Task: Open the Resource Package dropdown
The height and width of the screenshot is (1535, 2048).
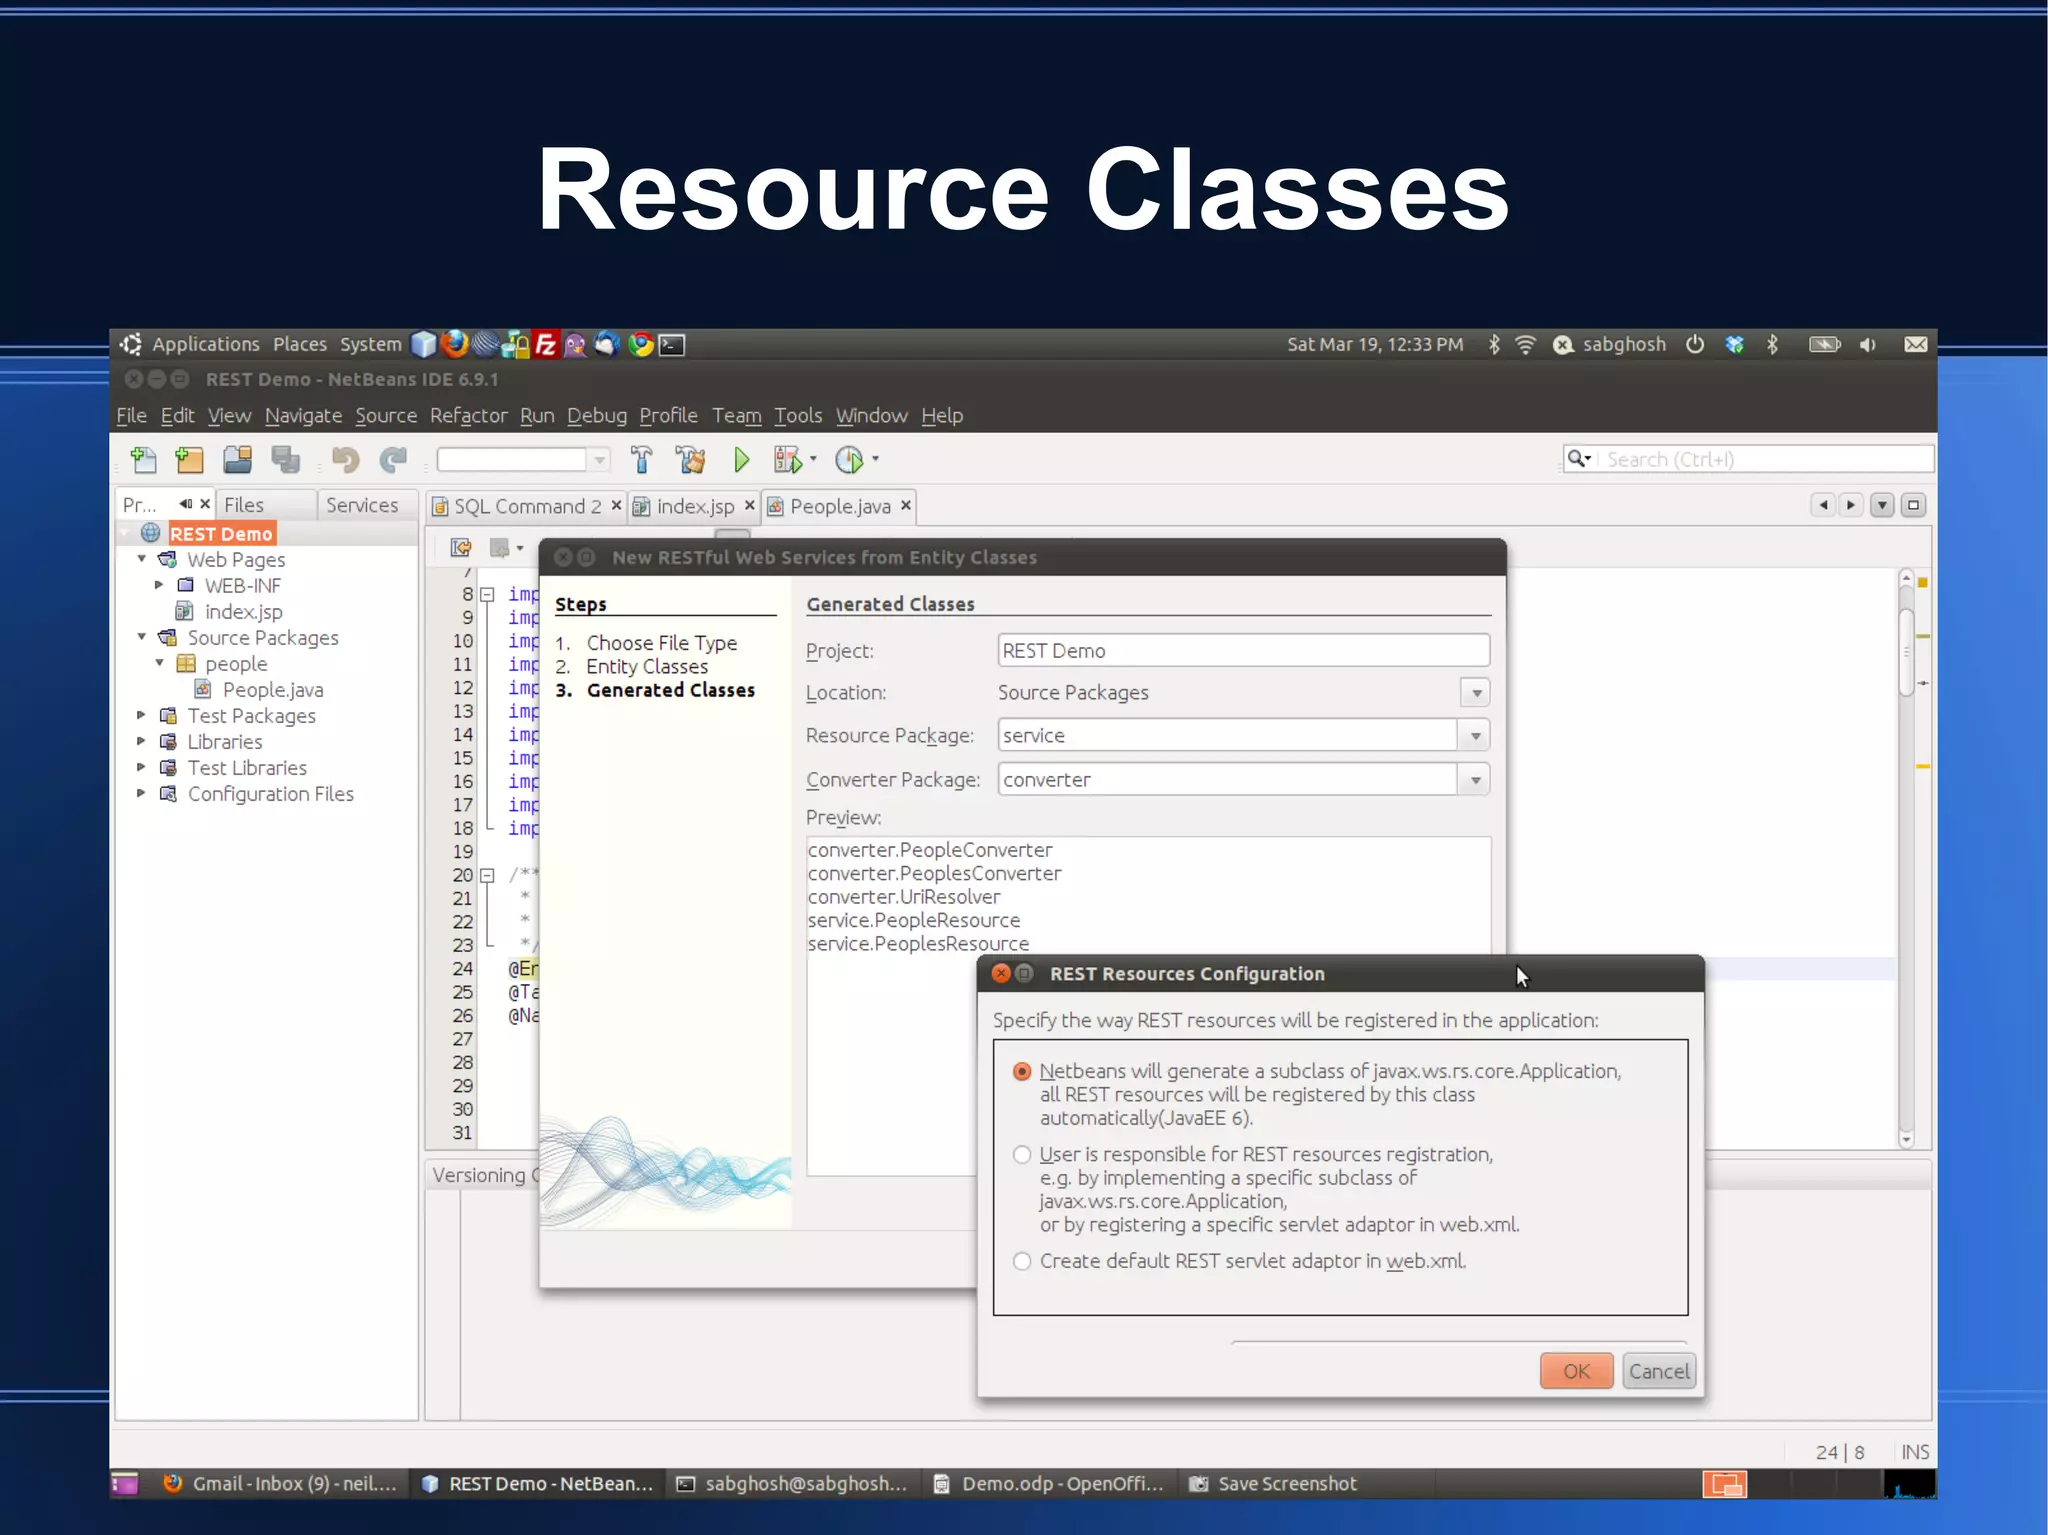Action: 1475,736
